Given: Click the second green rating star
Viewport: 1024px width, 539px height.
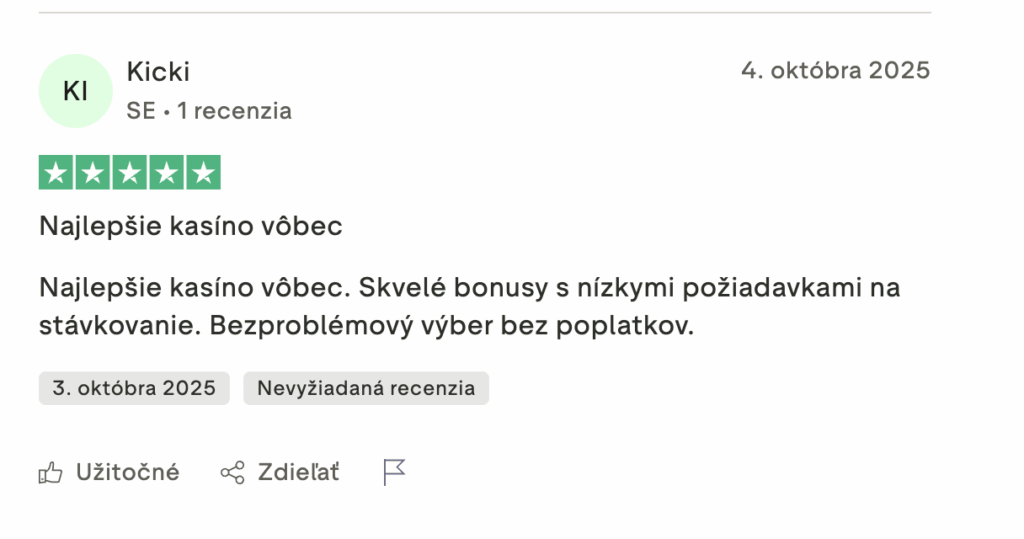Looking at the screenshot, I should tap(93, 173).
